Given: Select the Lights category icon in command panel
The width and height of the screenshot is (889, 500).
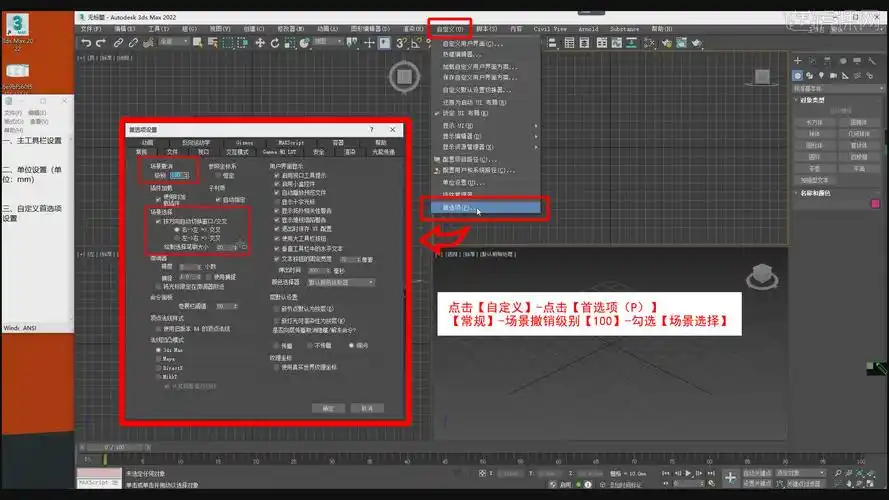Looking at the screenshot, I should coord(822,75).
